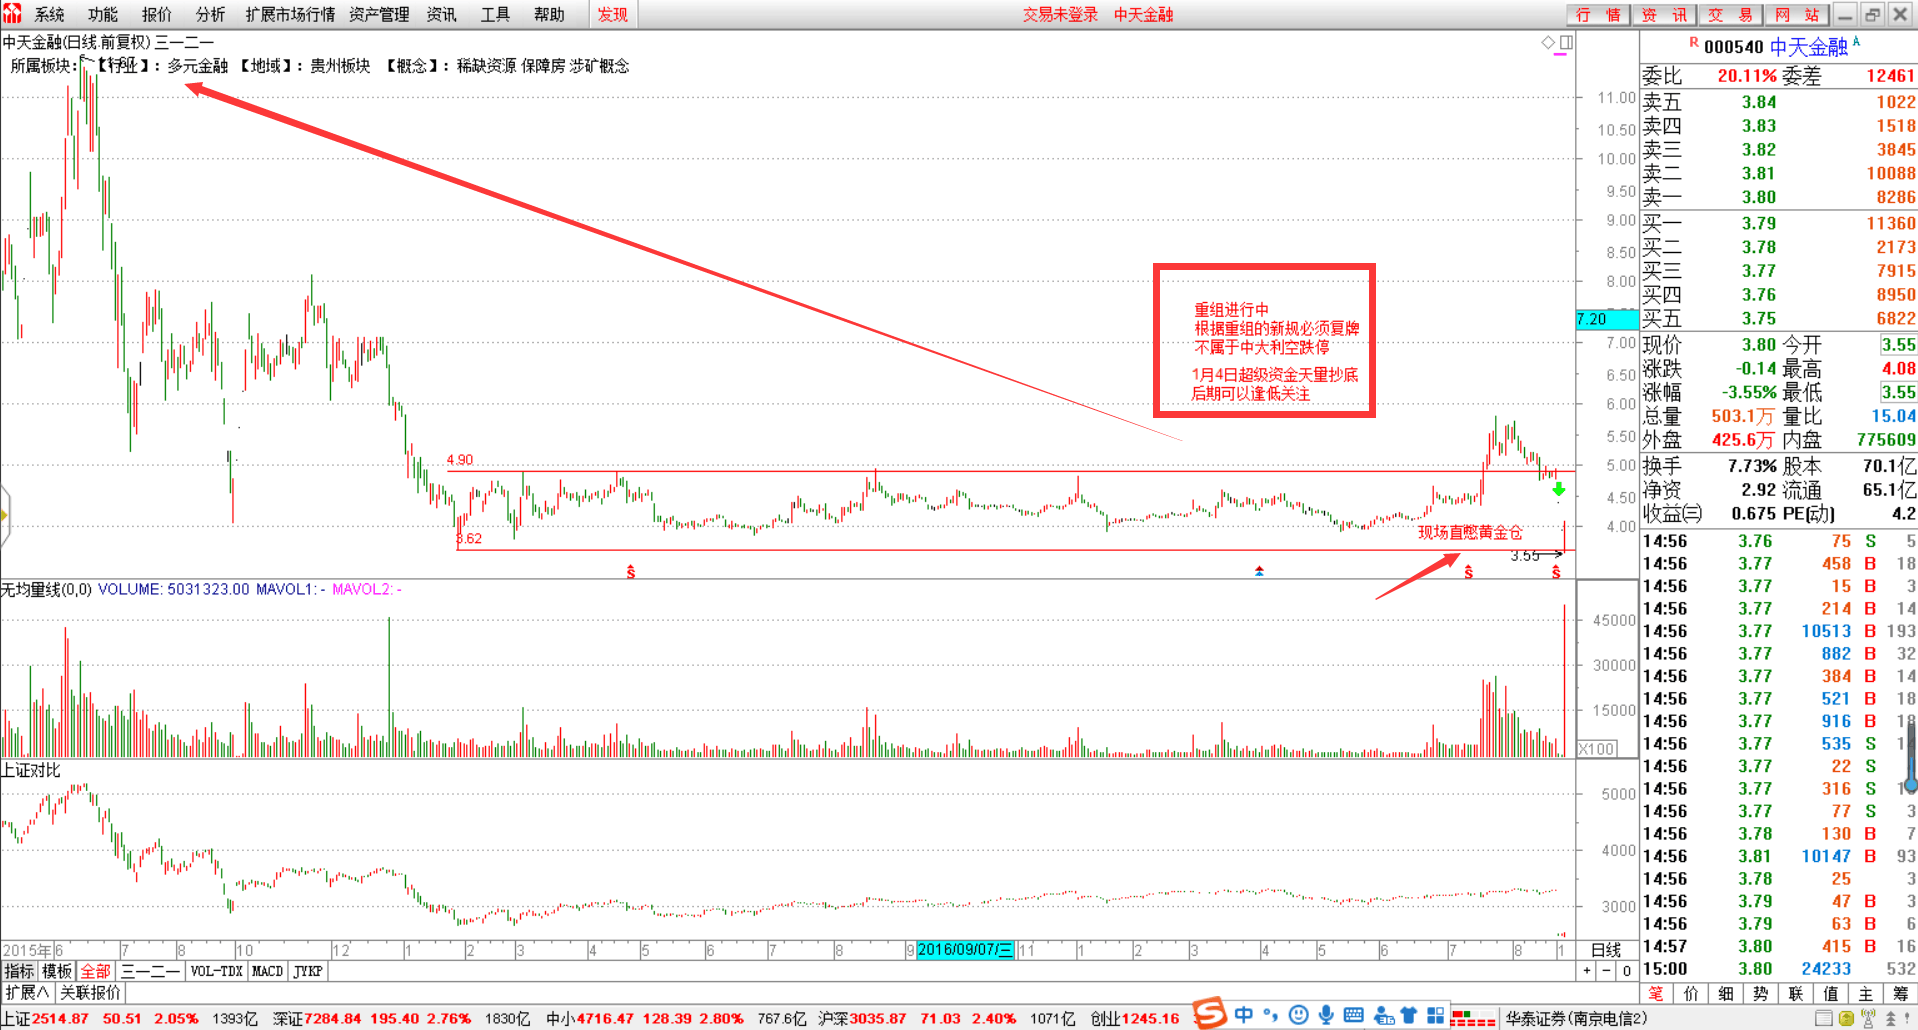Viewport: 1918px width, 1030px height.
Task: Click the red market breadth indicator icon
Action: pyautogui.click(x=1473, y=1019)
